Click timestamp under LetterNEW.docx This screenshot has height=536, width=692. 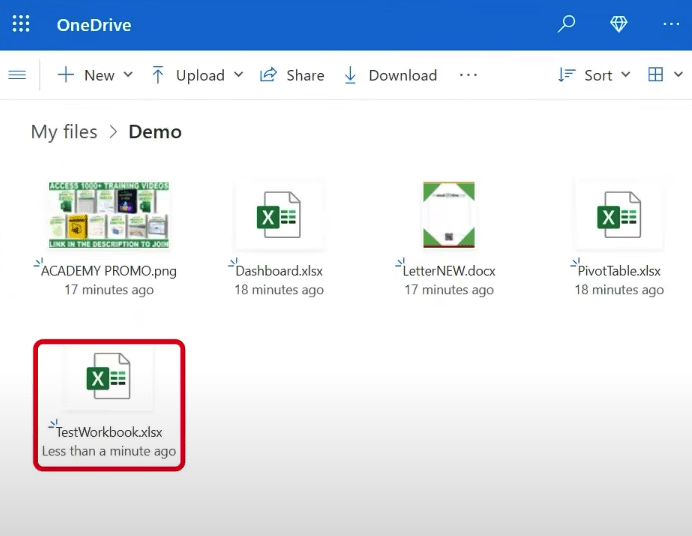449,290
